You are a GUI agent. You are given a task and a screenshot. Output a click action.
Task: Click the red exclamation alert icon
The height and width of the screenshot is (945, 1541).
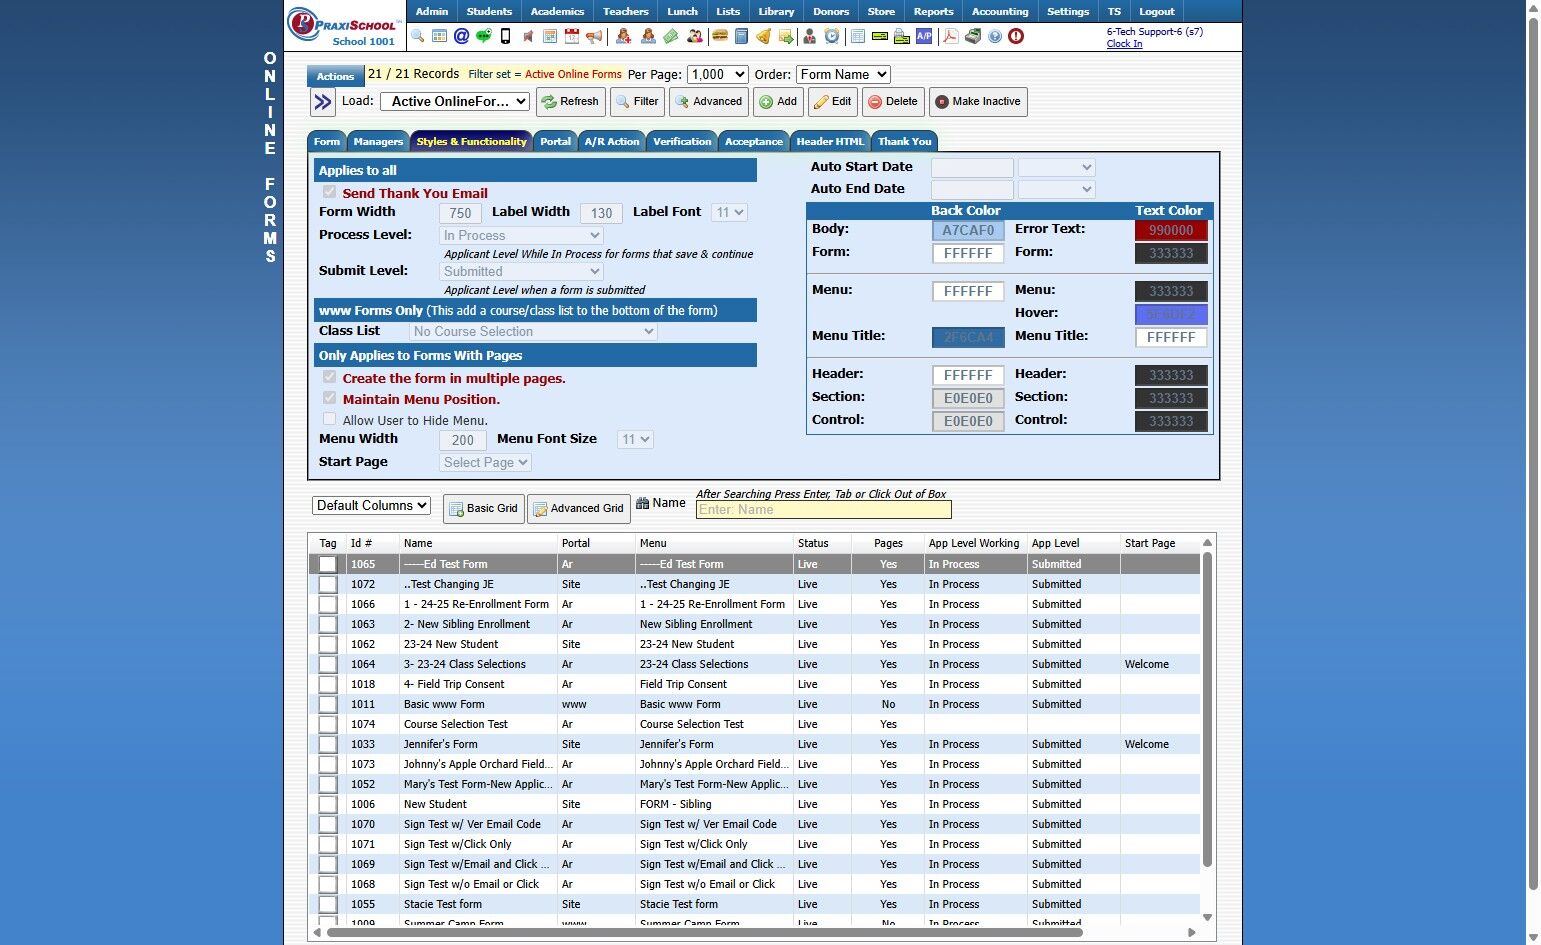click(x=1016, y=37)
